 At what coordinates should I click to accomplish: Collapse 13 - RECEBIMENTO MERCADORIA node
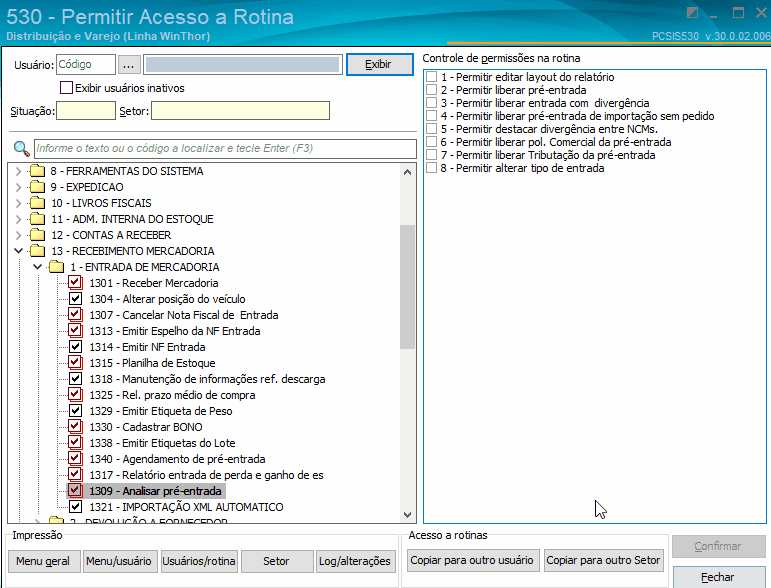(19, 251)
